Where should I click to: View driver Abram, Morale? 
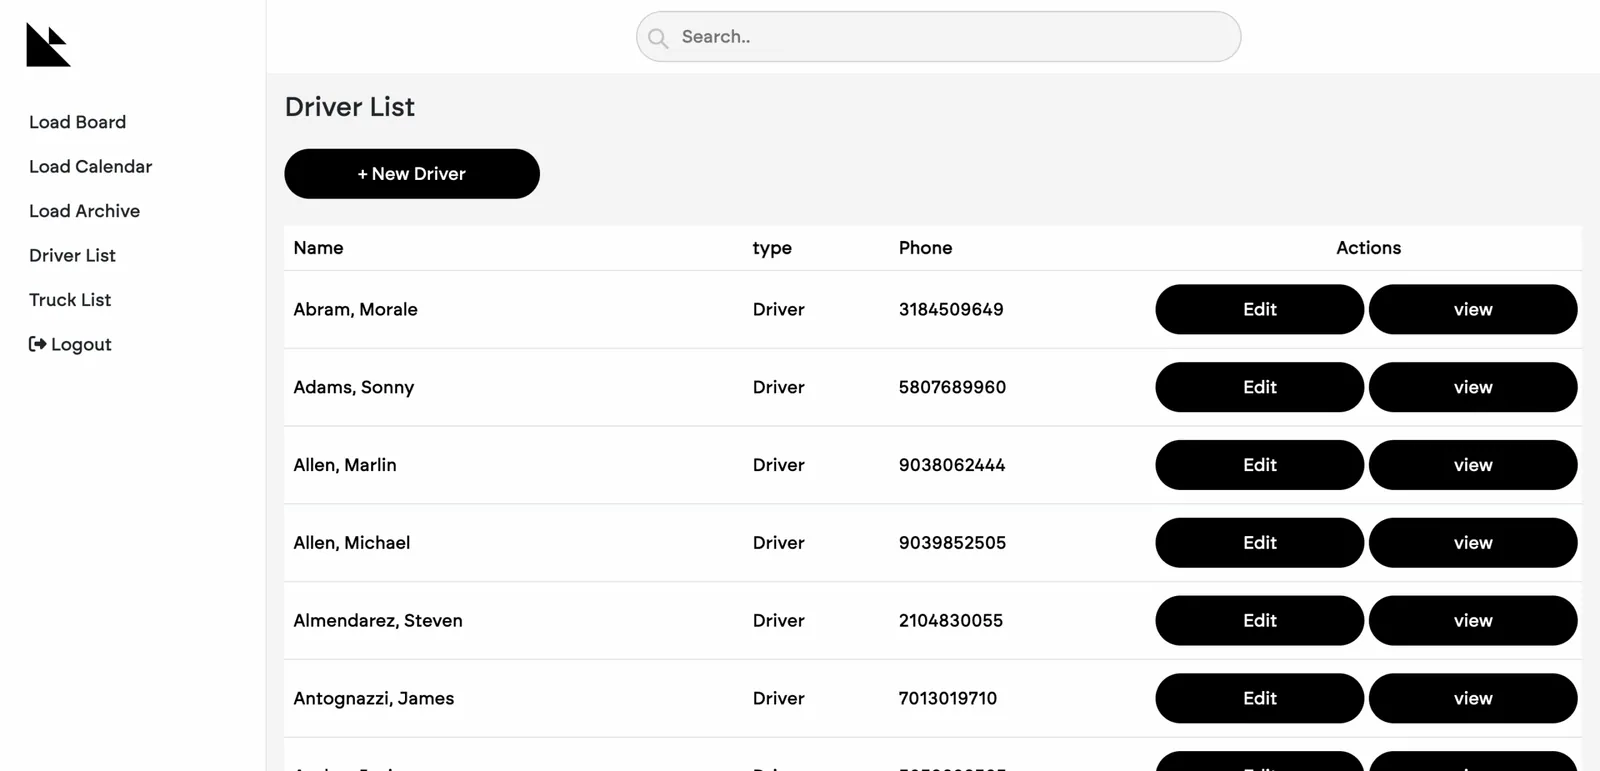[x=1473, y=309]
